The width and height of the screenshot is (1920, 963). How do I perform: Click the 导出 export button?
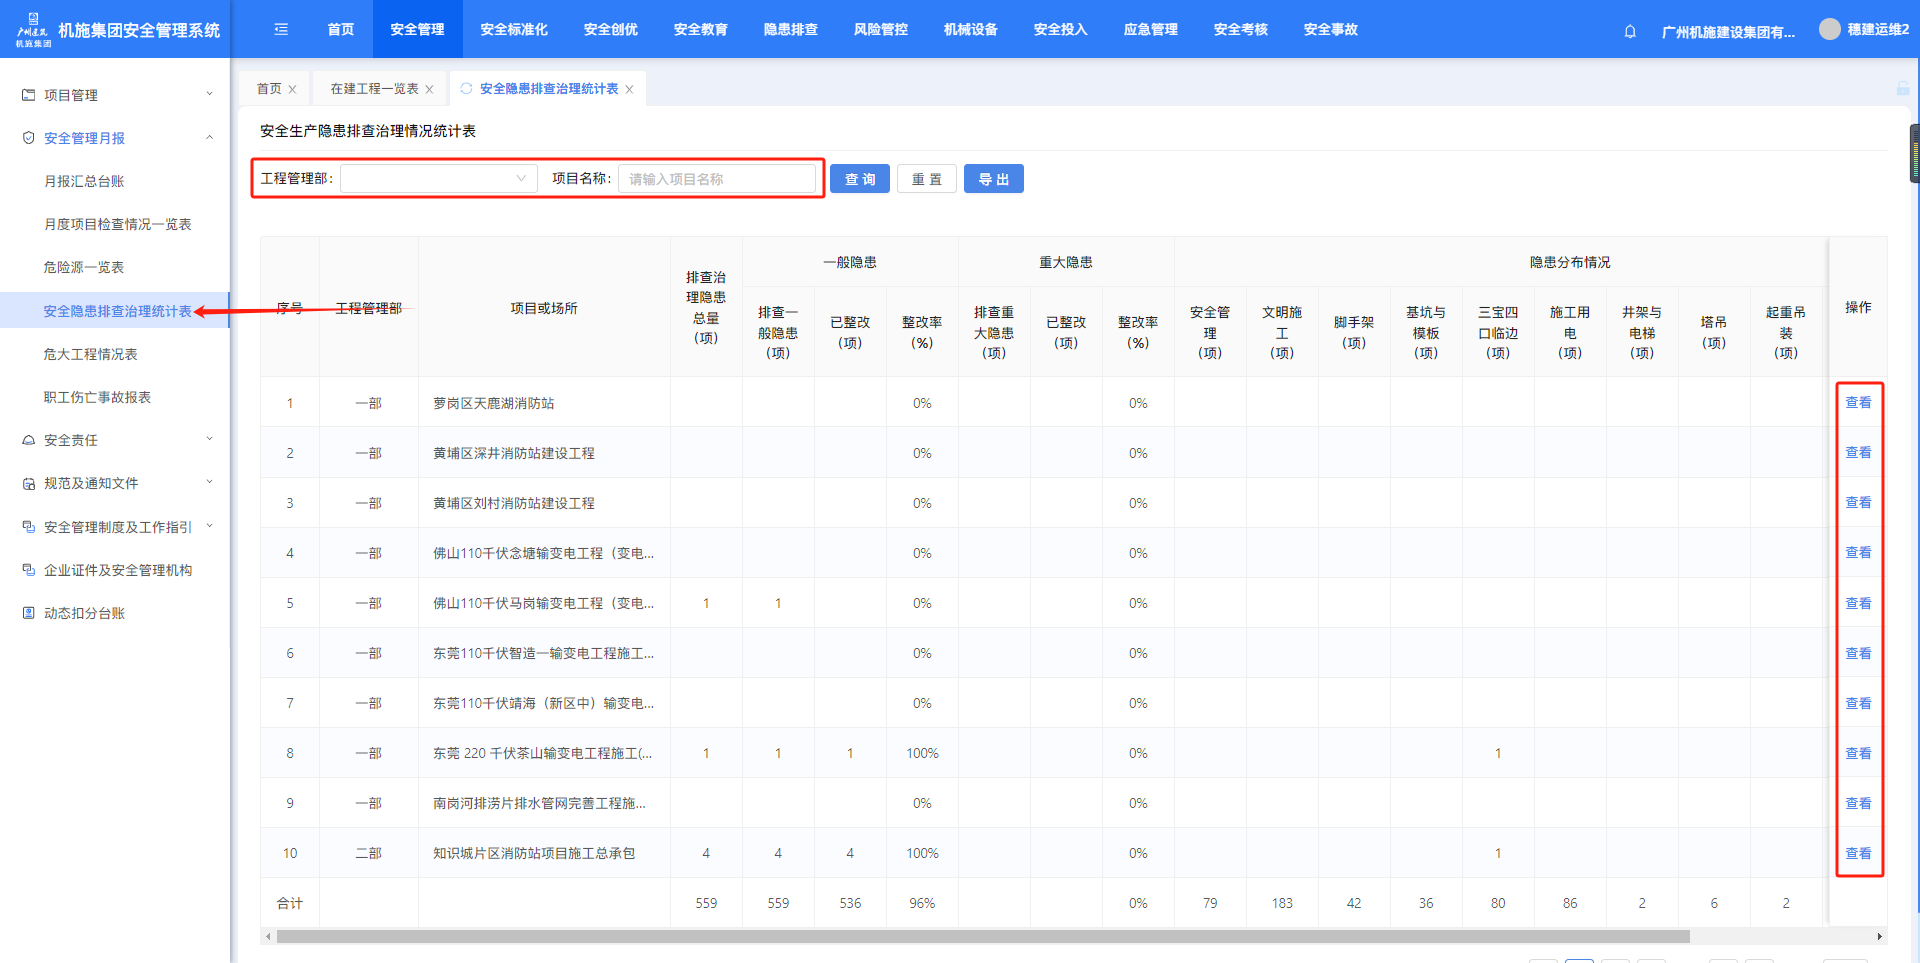(x=993, y=179)
